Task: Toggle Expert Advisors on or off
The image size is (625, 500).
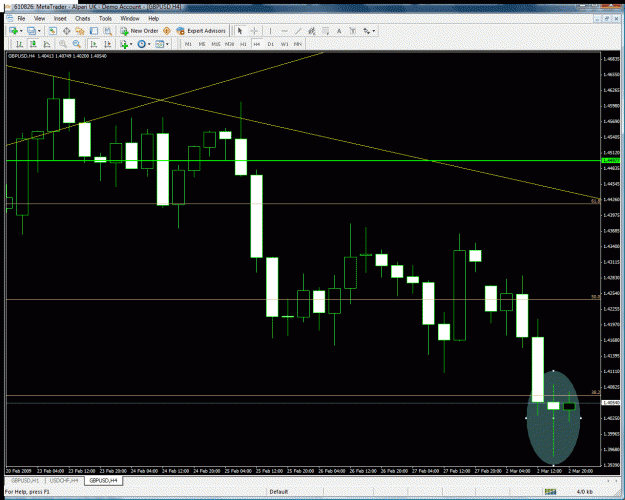Action: point(201,31)
